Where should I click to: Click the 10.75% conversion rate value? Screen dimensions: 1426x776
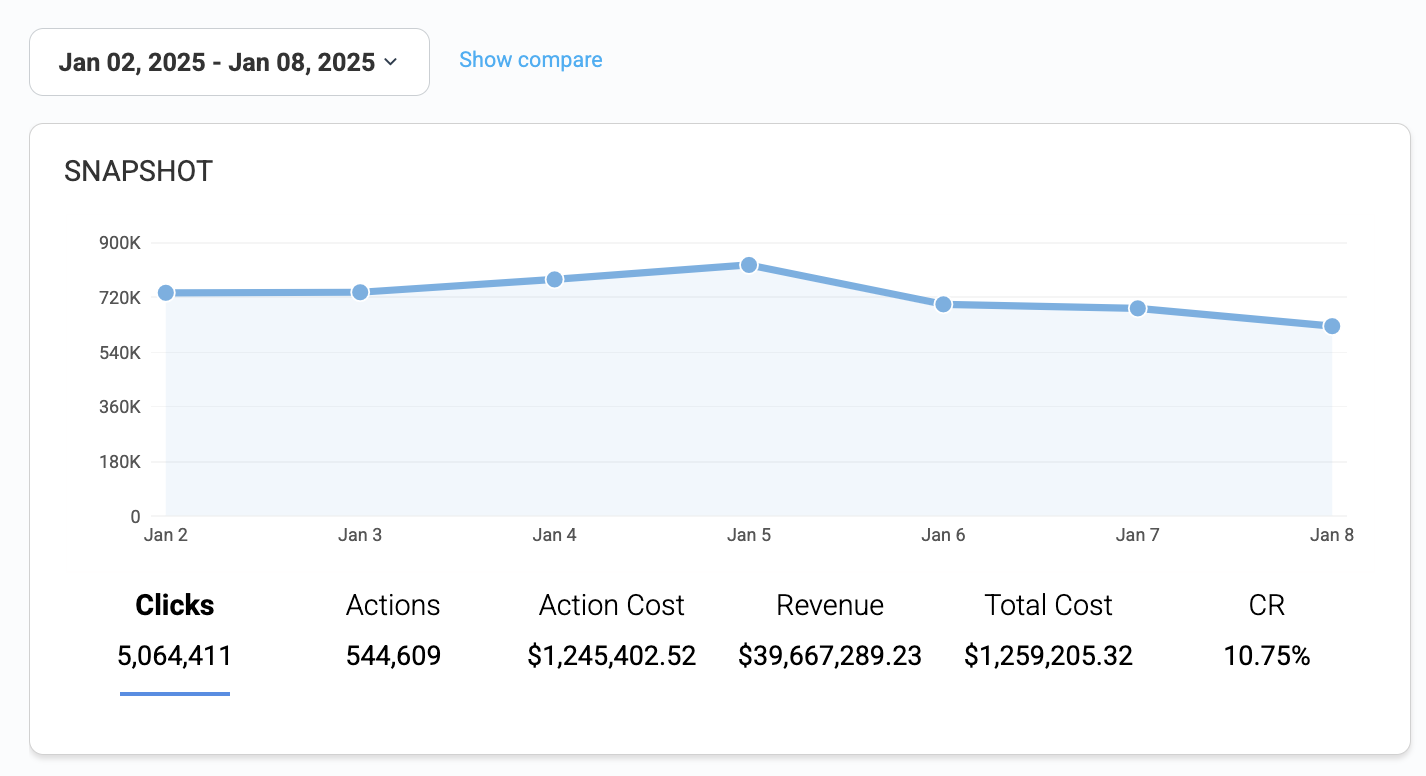1266,656
